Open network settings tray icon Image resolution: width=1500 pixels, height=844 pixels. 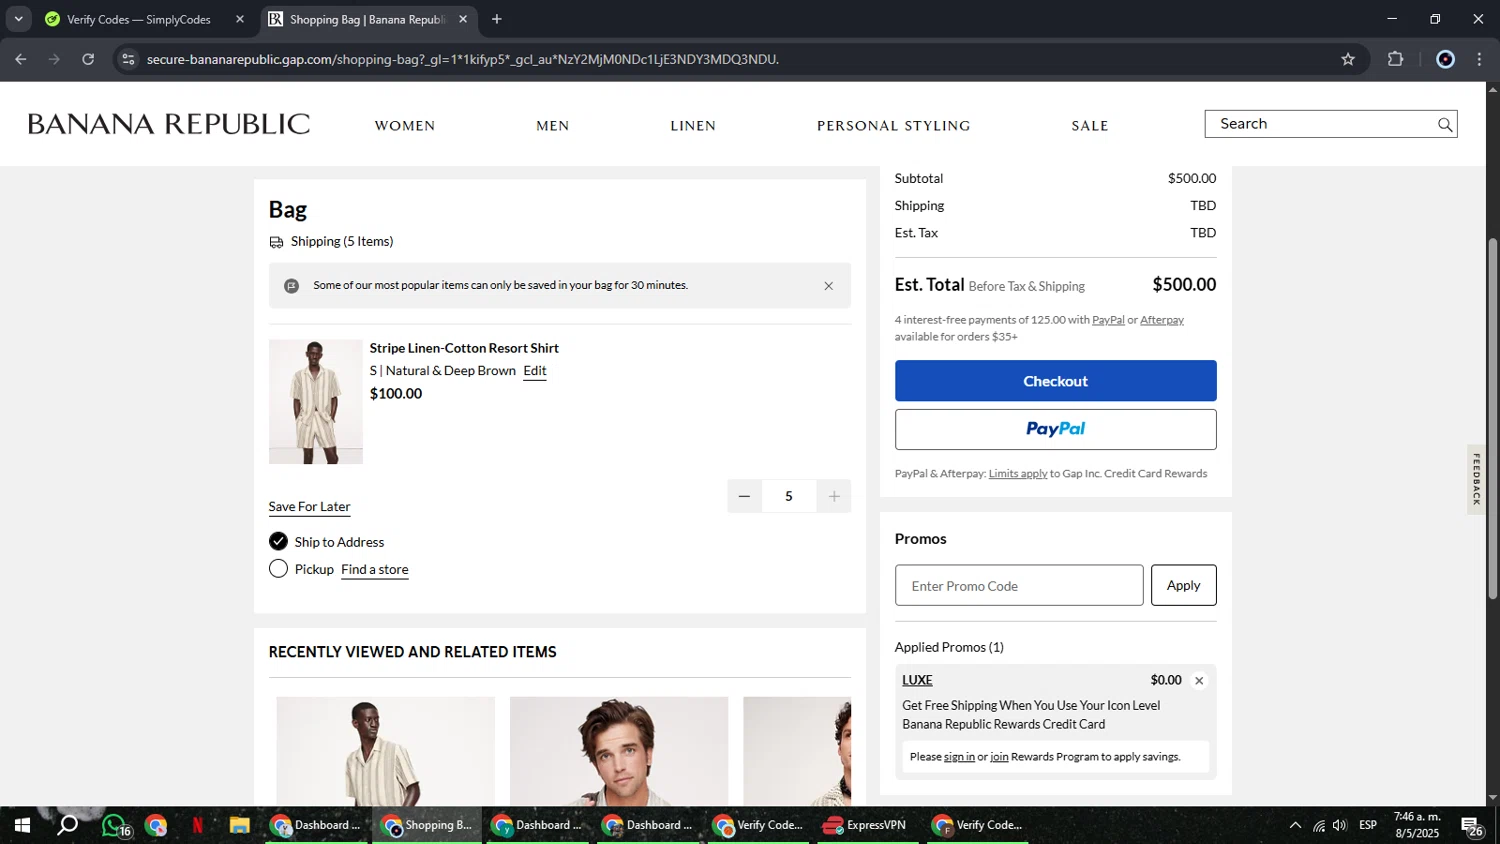tap(1318, 826)
